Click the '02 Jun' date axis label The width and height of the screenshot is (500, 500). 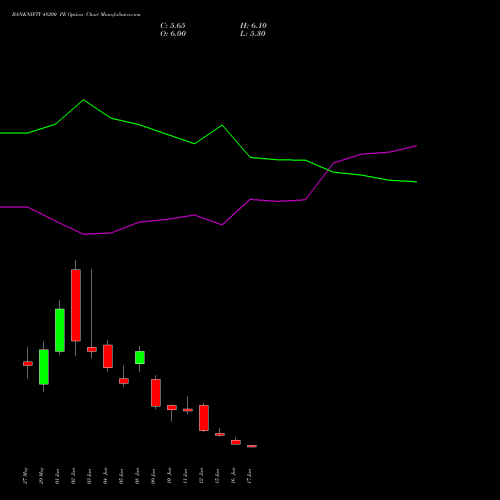pos(74,476)
